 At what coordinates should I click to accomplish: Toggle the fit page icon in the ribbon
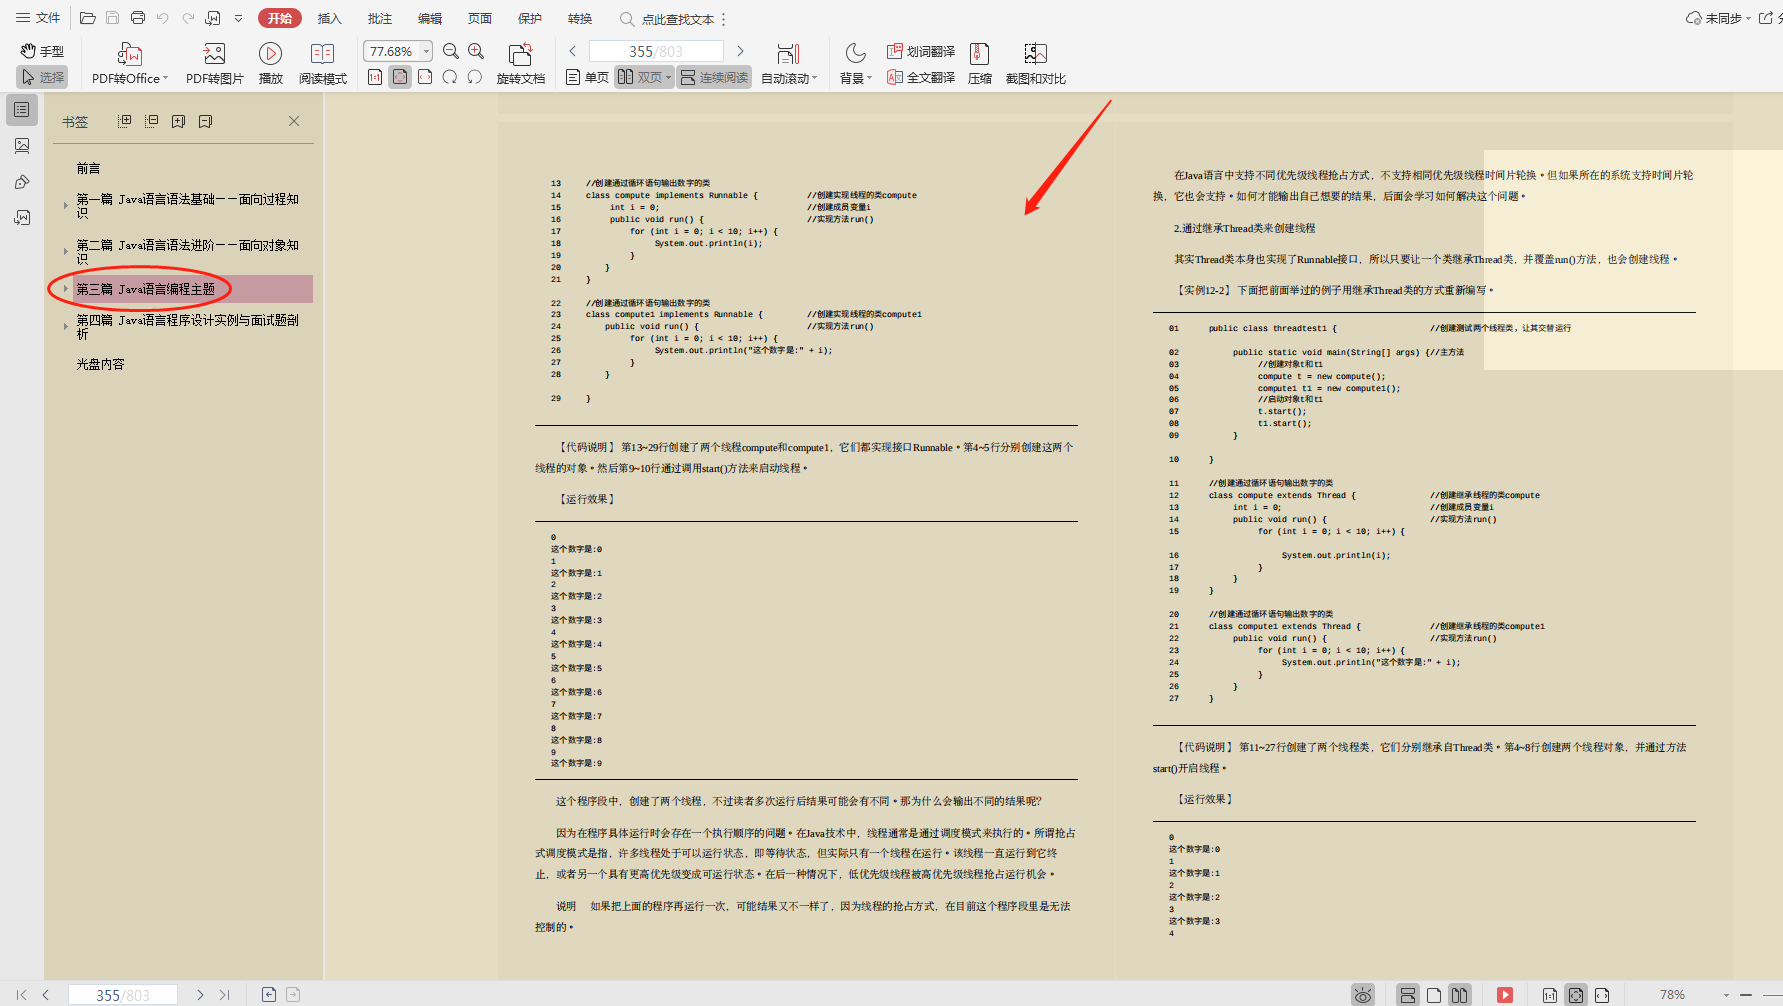click(x=400, y=77)
